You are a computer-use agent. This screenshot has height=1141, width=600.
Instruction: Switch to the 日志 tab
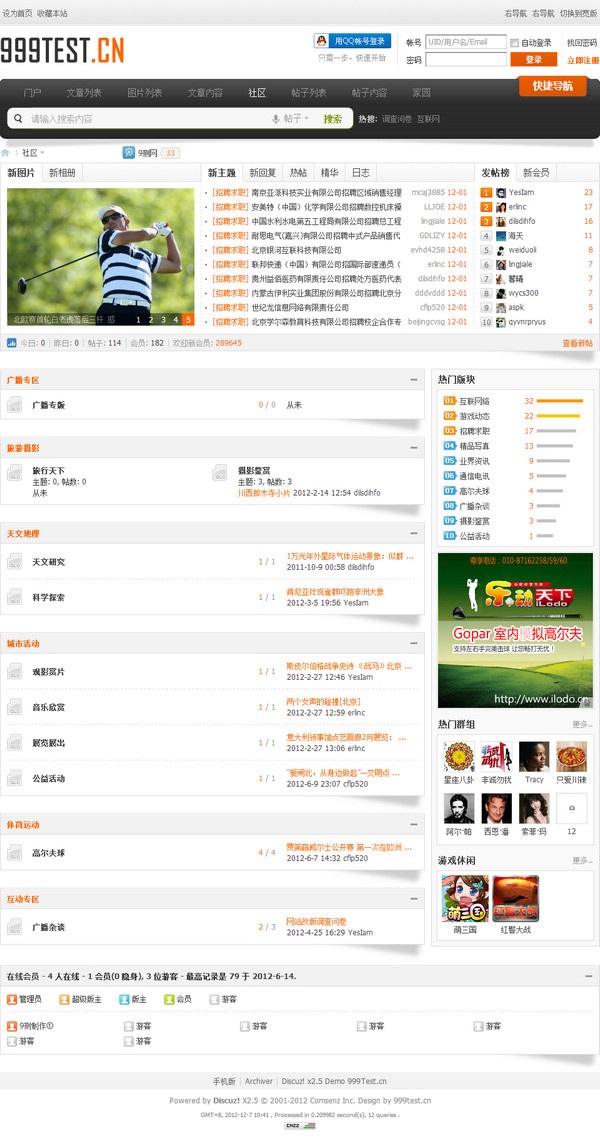pos(361,173)
